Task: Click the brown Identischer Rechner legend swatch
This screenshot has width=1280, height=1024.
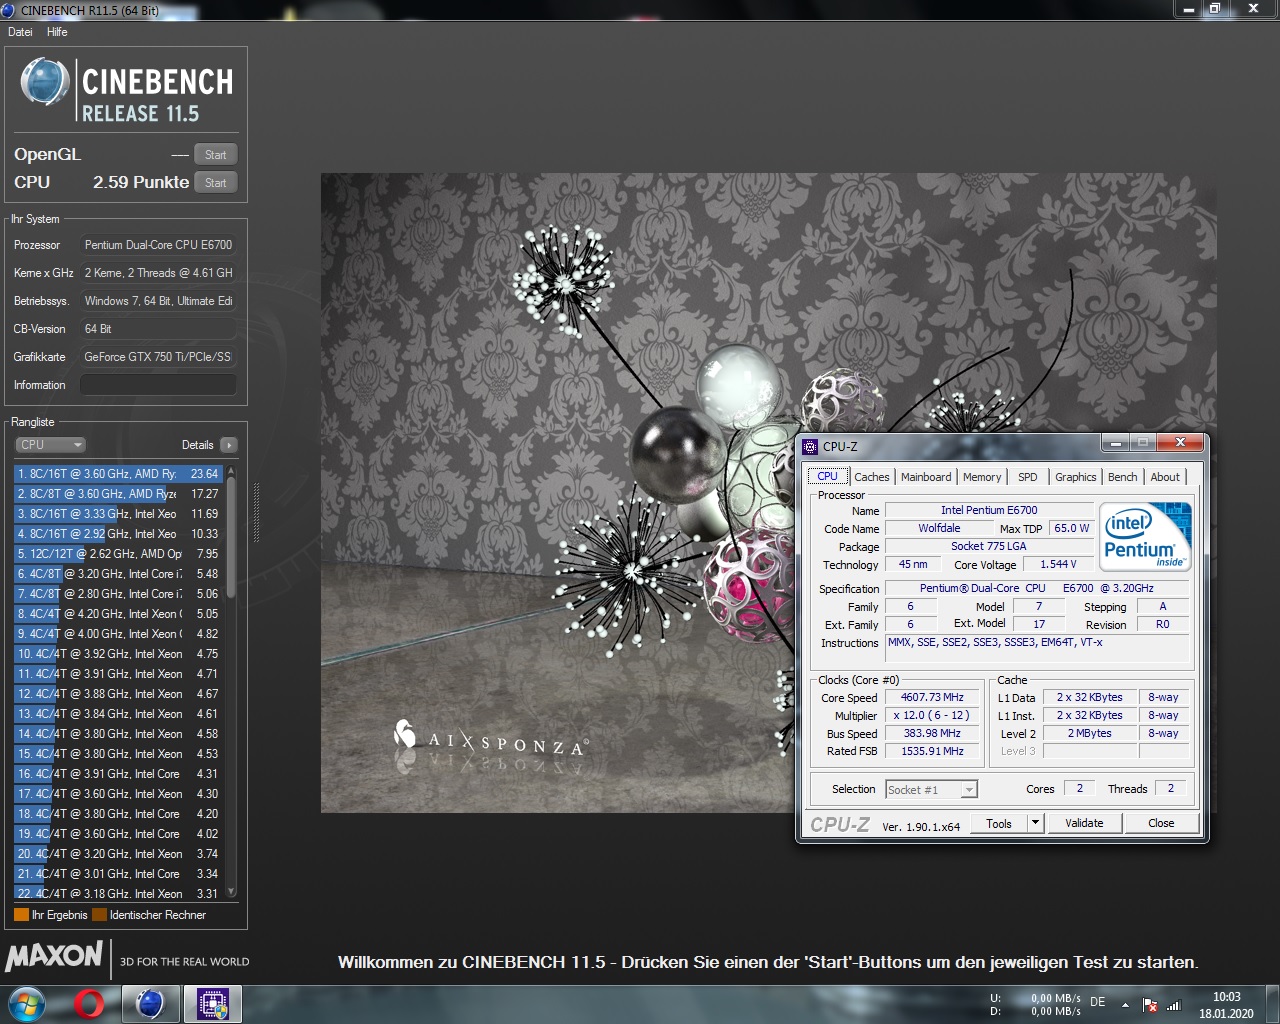Action: [x=99, y=915]
